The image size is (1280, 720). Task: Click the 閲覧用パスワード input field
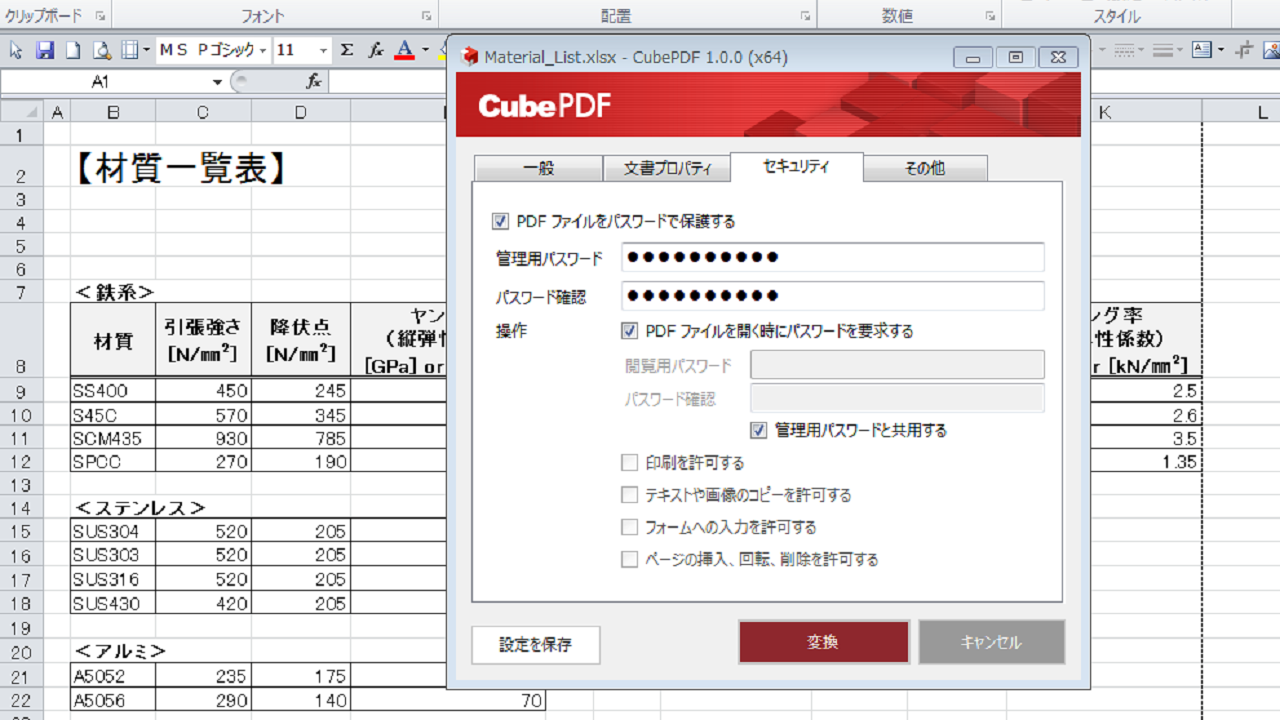tap(897, 365)
